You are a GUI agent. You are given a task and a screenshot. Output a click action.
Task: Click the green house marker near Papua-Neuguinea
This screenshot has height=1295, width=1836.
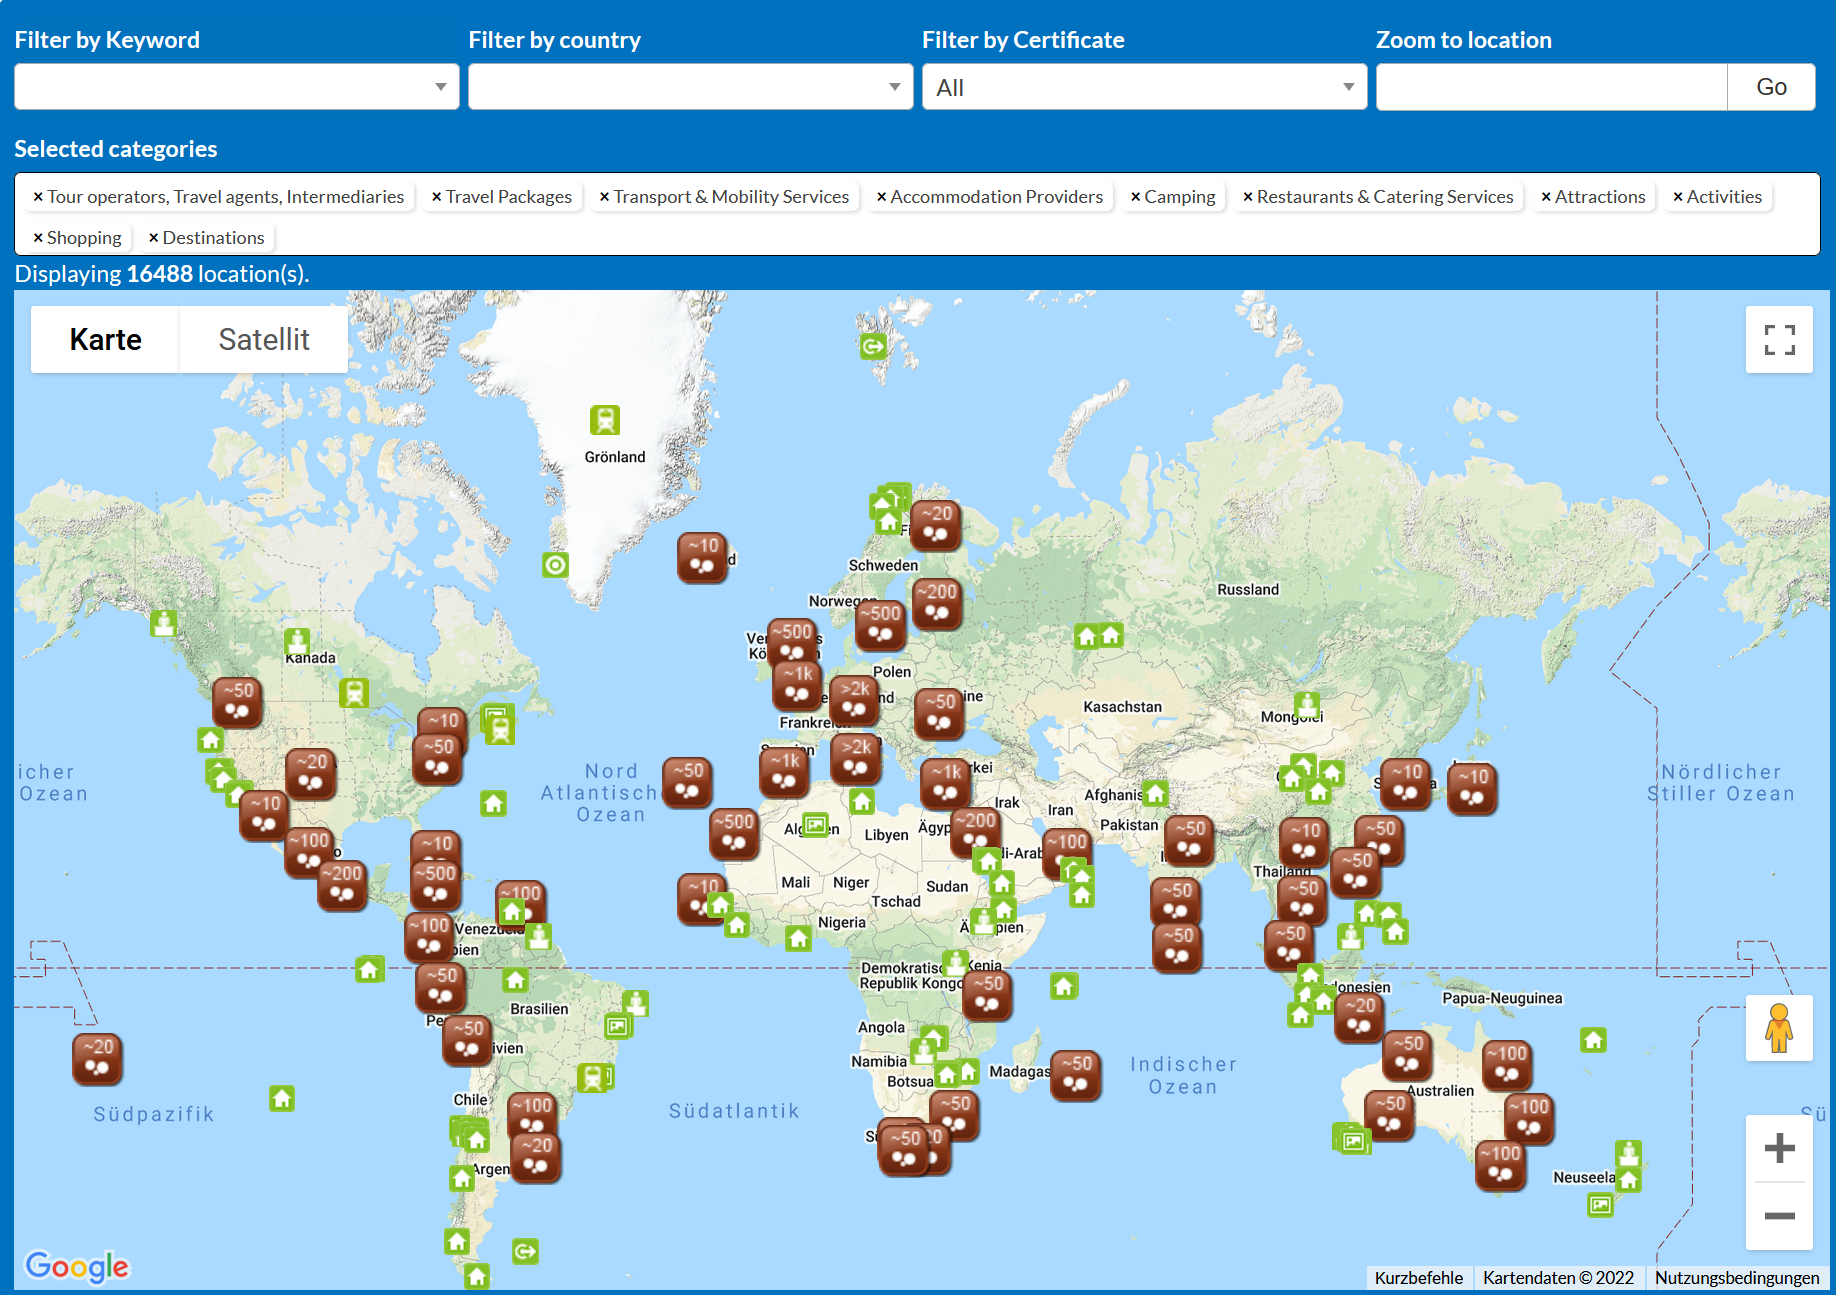(x=1593, y=1040)
